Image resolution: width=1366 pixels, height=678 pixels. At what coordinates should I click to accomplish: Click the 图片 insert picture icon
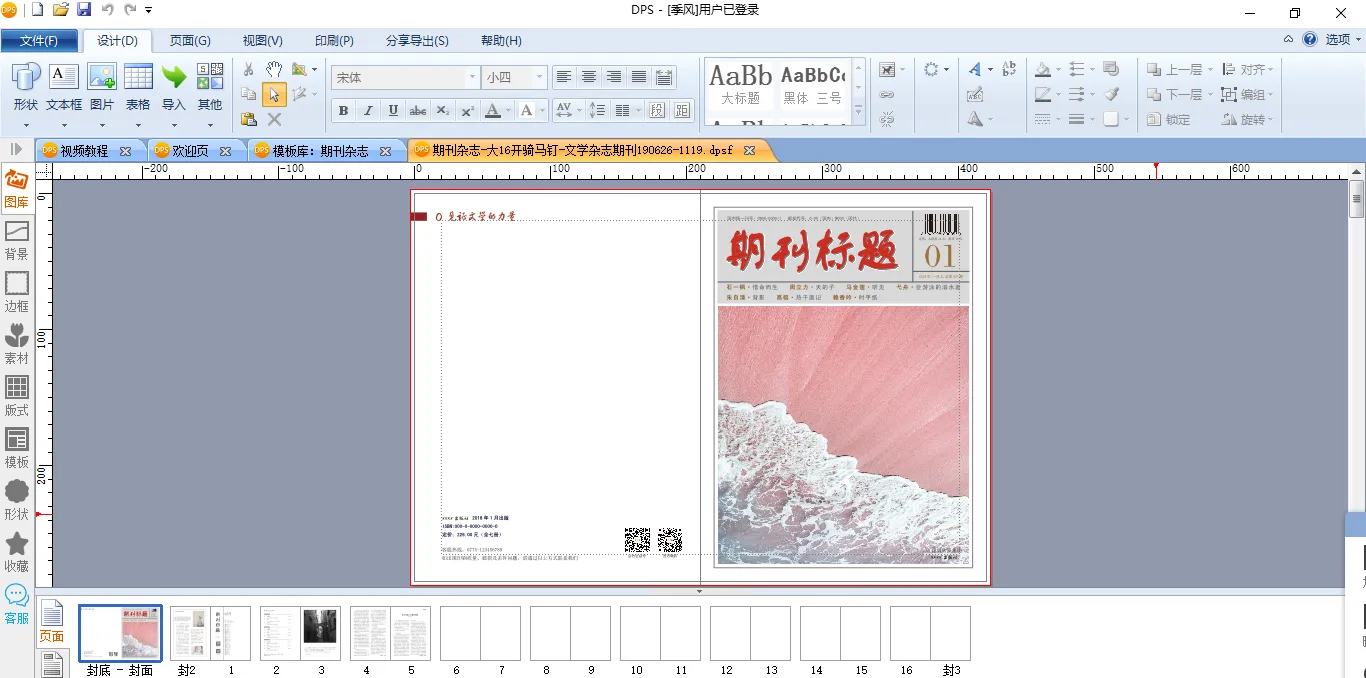102,87
